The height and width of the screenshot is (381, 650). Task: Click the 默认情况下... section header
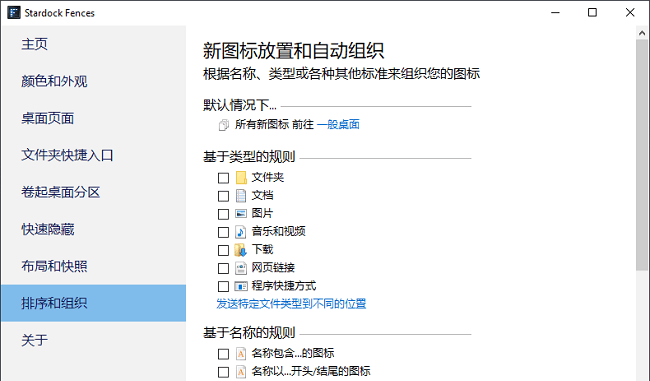click(240, 105)
